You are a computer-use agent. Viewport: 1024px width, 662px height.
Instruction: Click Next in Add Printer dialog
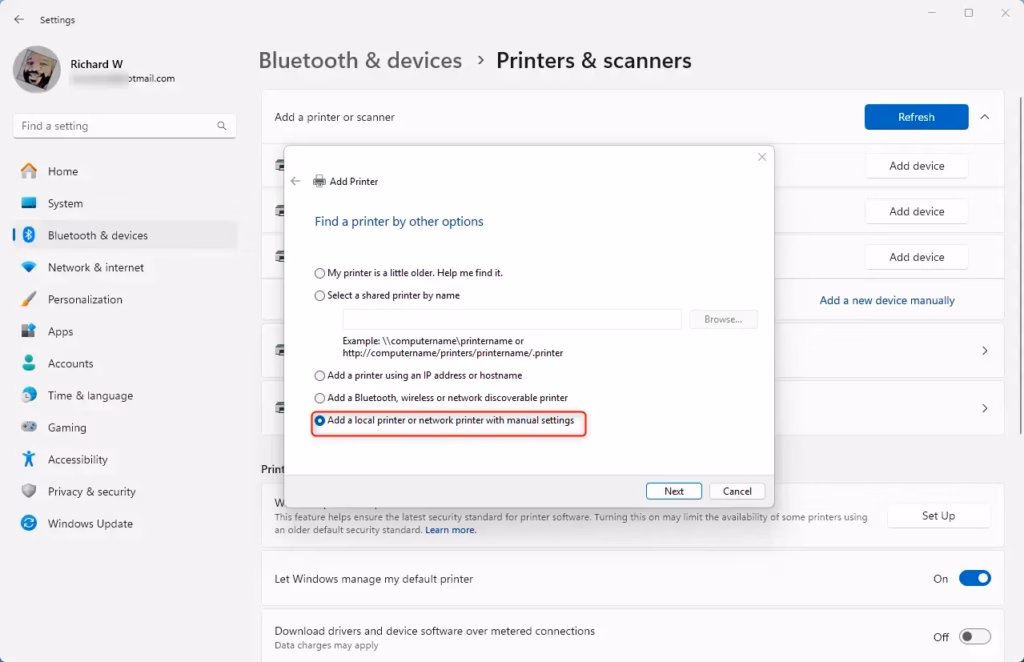click(x=674, y=491)
